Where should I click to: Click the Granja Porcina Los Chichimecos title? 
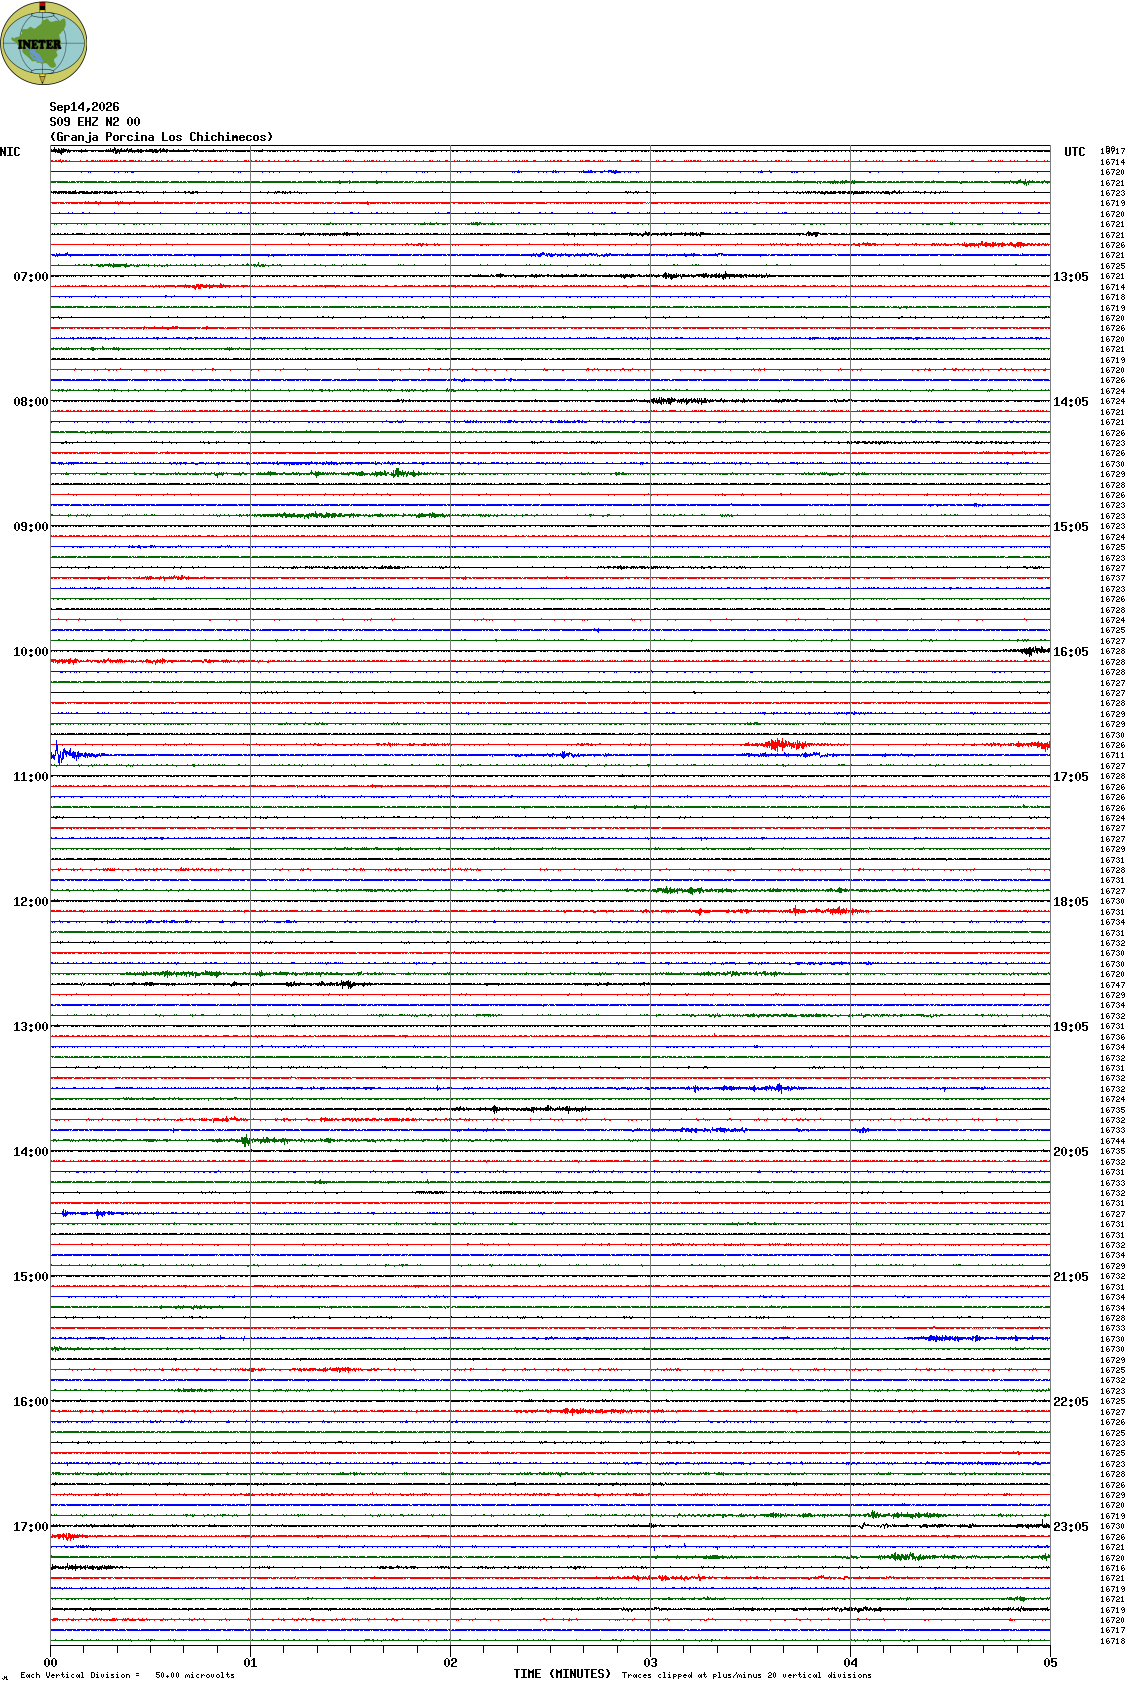point(161,137)
